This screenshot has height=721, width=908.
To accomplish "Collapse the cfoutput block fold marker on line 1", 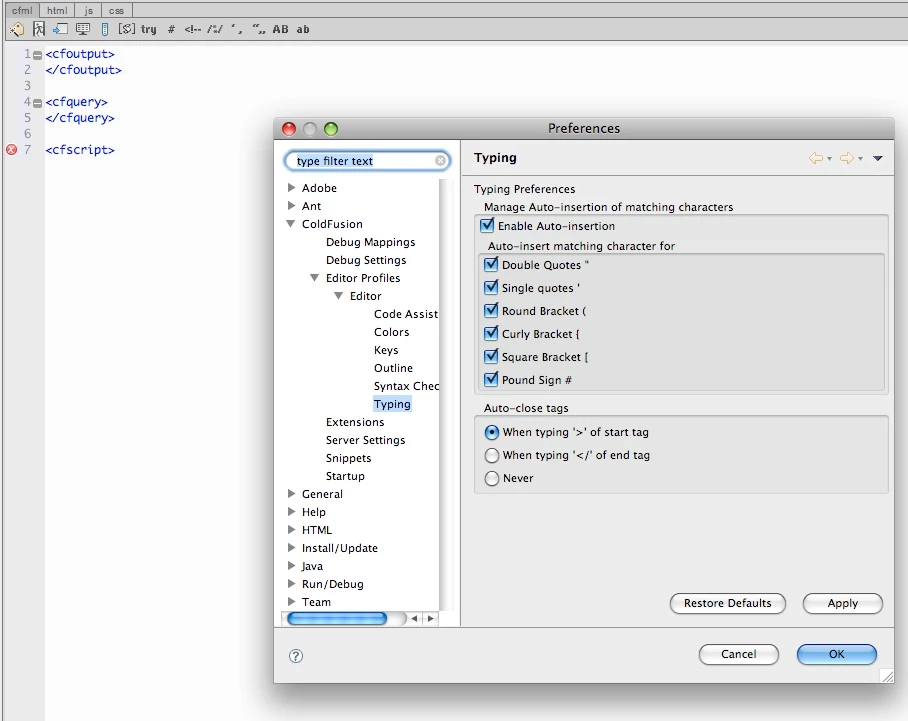I will pyautogui.click(x=37, y=56).
